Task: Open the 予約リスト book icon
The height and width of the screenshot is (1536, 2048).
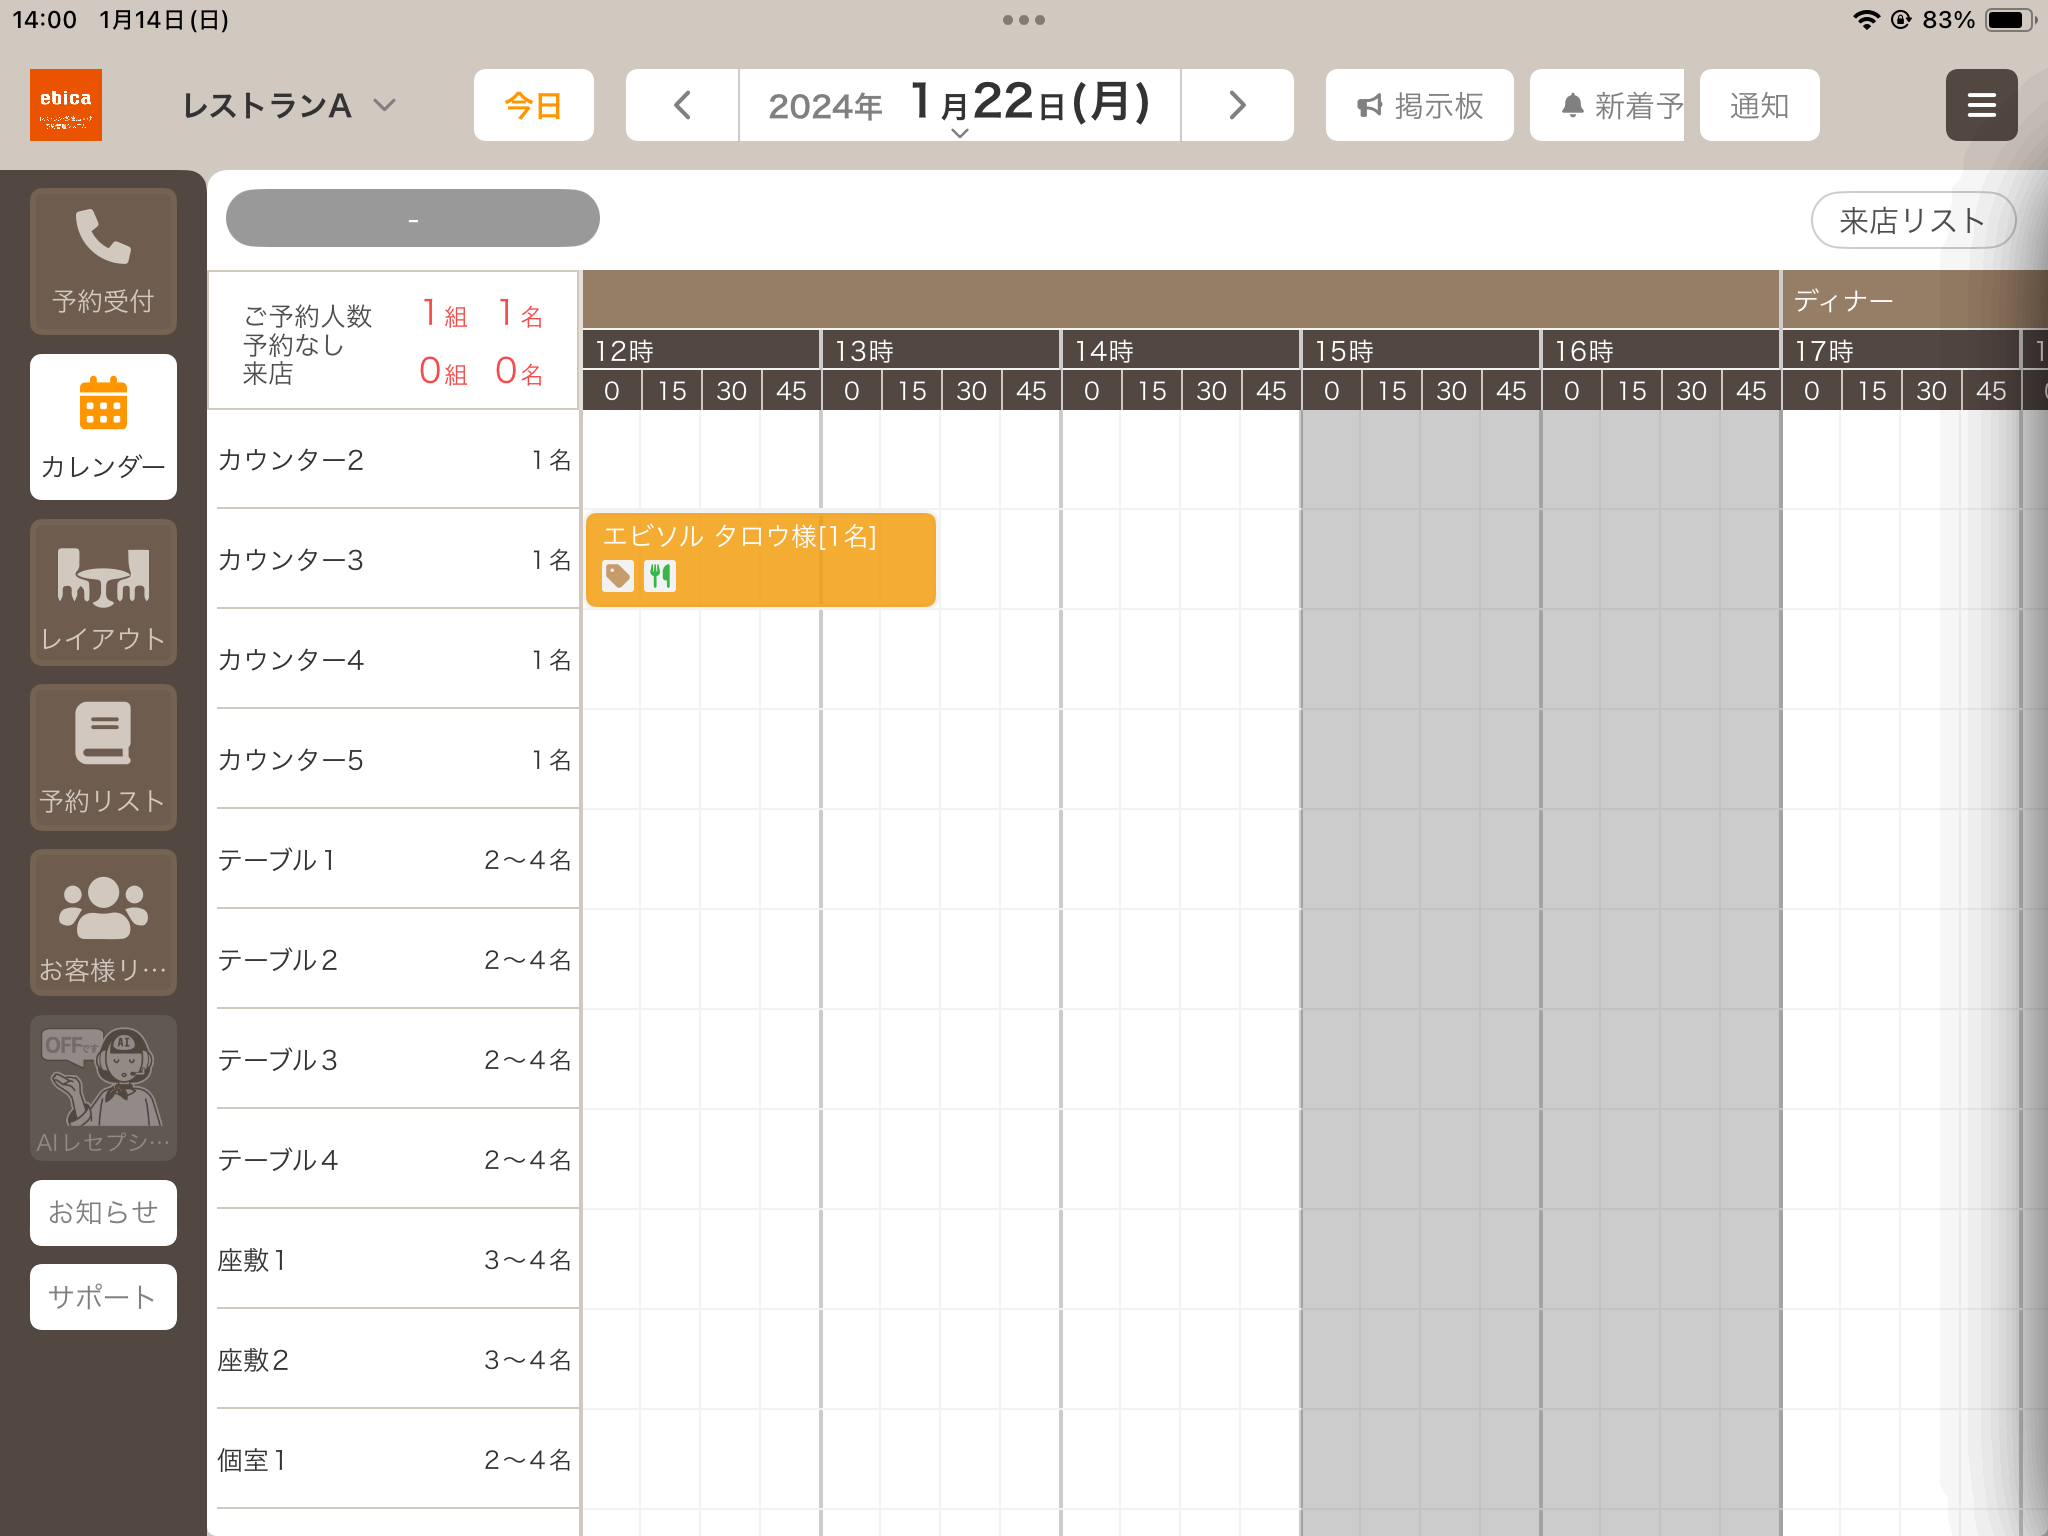Action: click(x=103, y=758)
